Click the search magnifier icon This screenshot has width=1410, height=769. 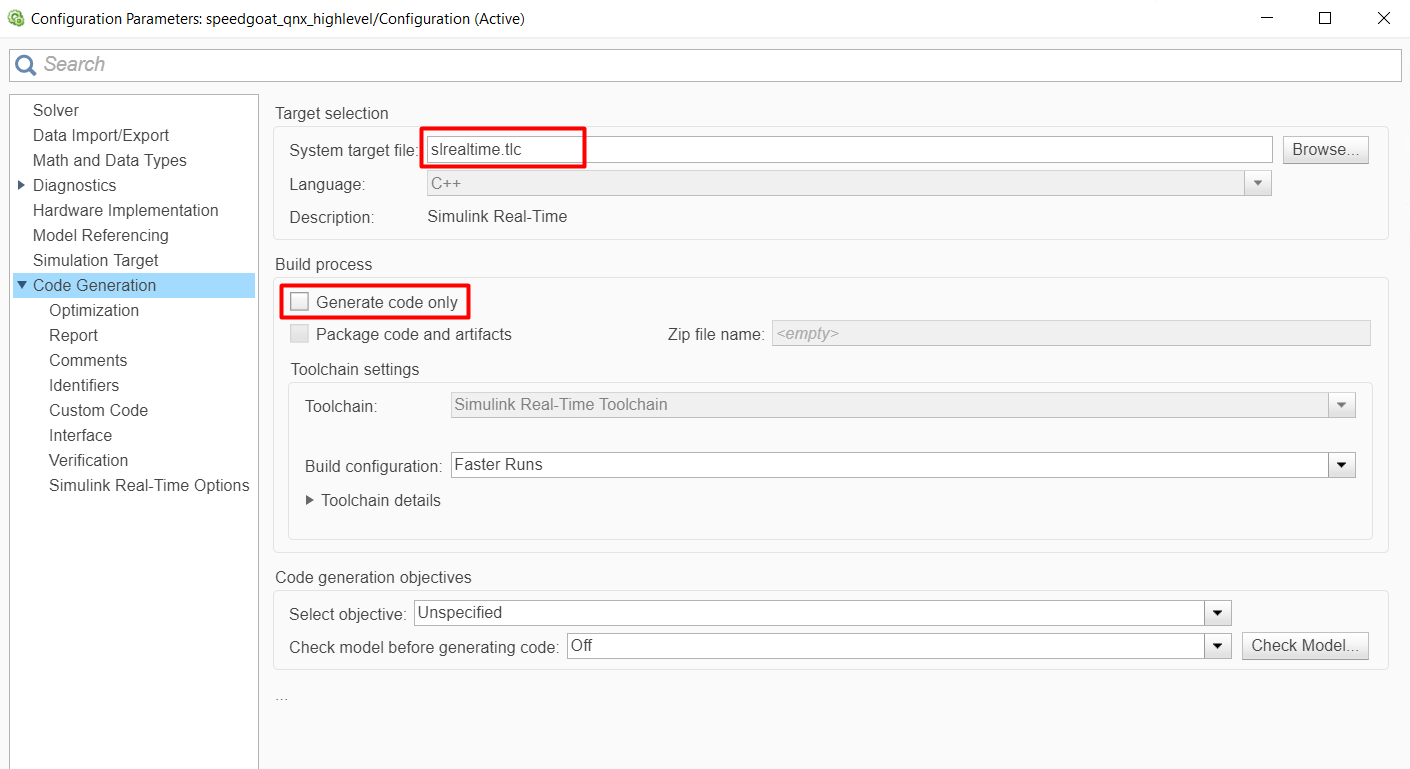[25, 65]
